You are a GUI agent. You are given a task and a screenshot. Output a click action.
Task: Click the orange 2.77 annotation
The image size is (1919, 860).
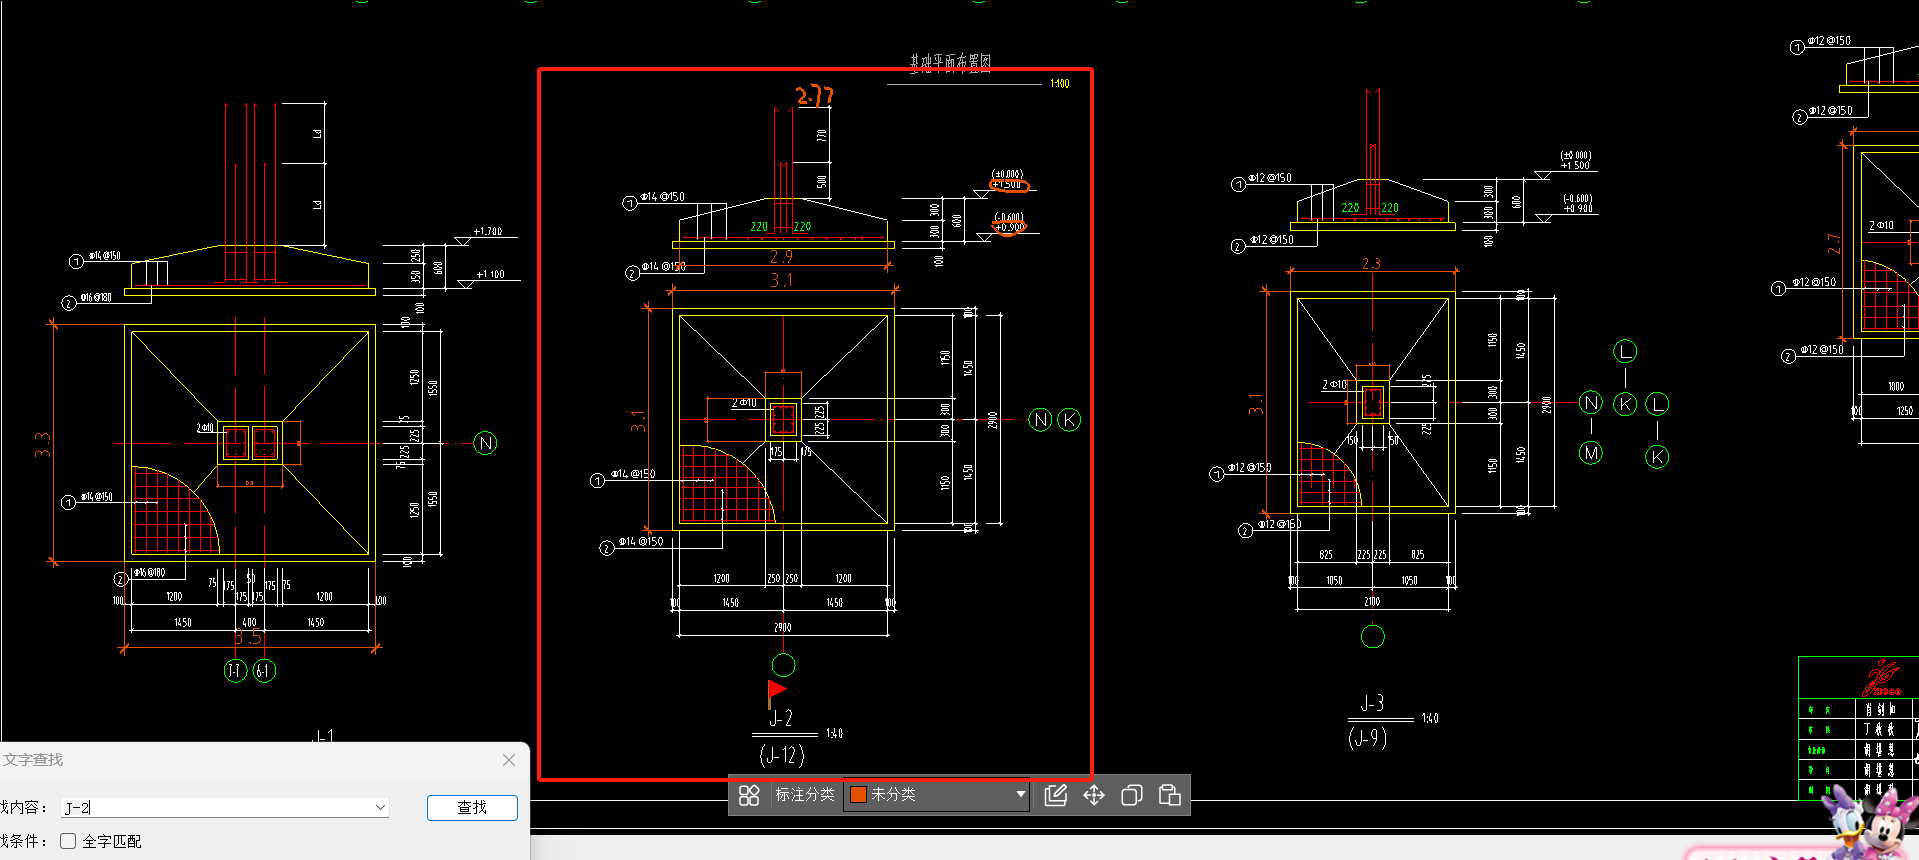coord(814,96)
